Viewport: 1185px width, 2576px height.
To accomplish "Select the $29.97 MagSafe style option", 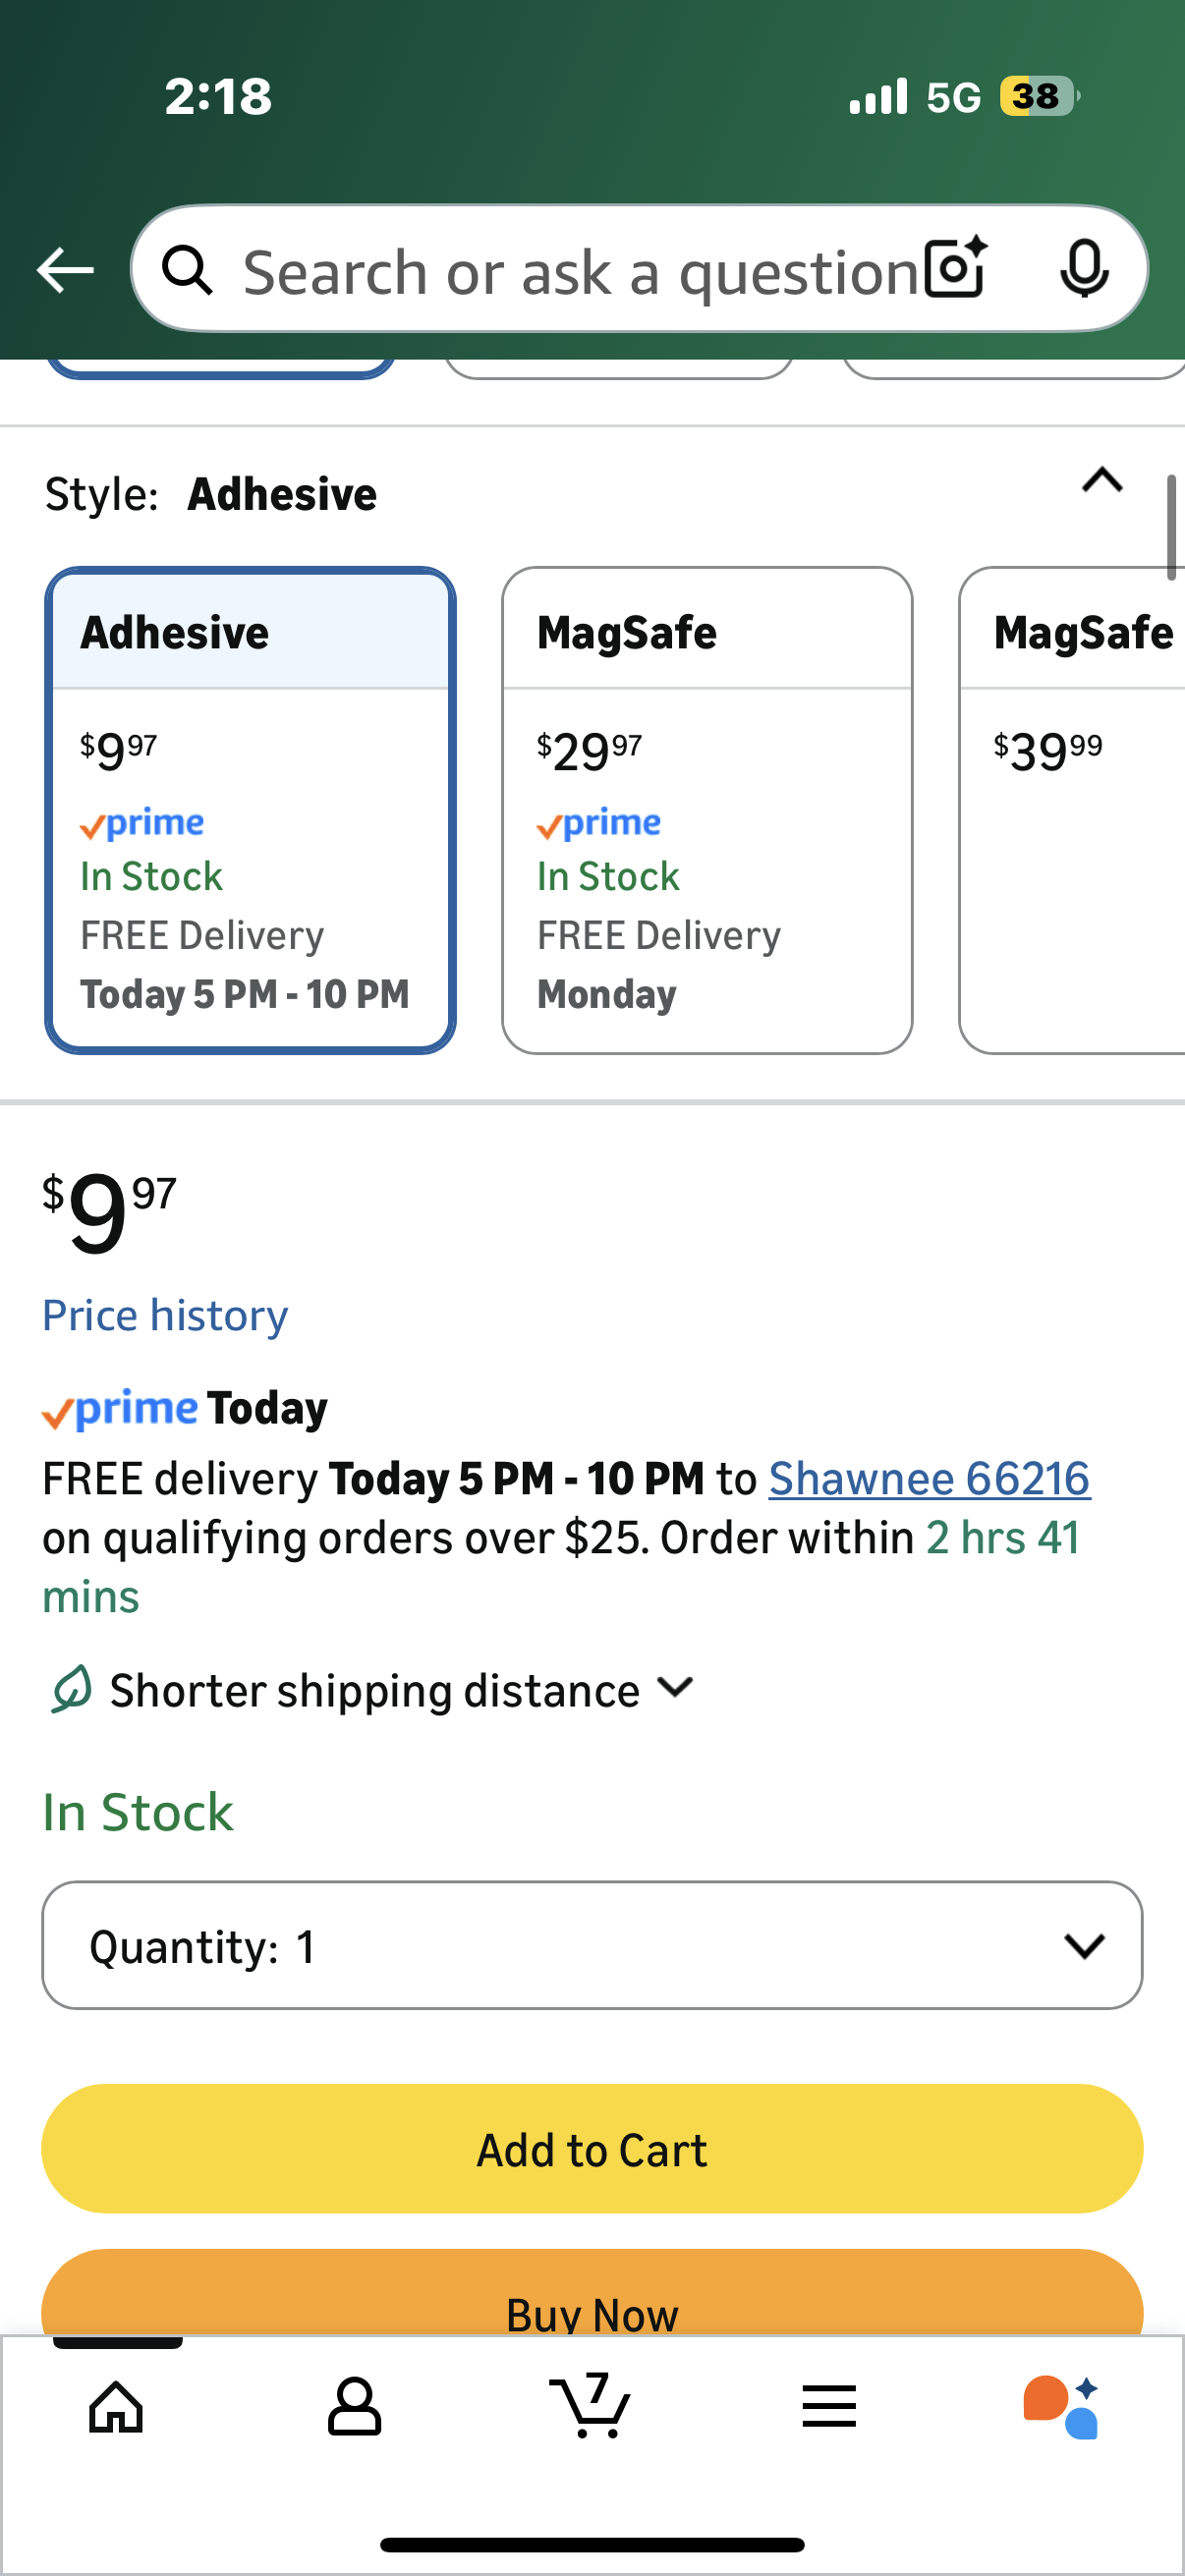I will point(707,810).
